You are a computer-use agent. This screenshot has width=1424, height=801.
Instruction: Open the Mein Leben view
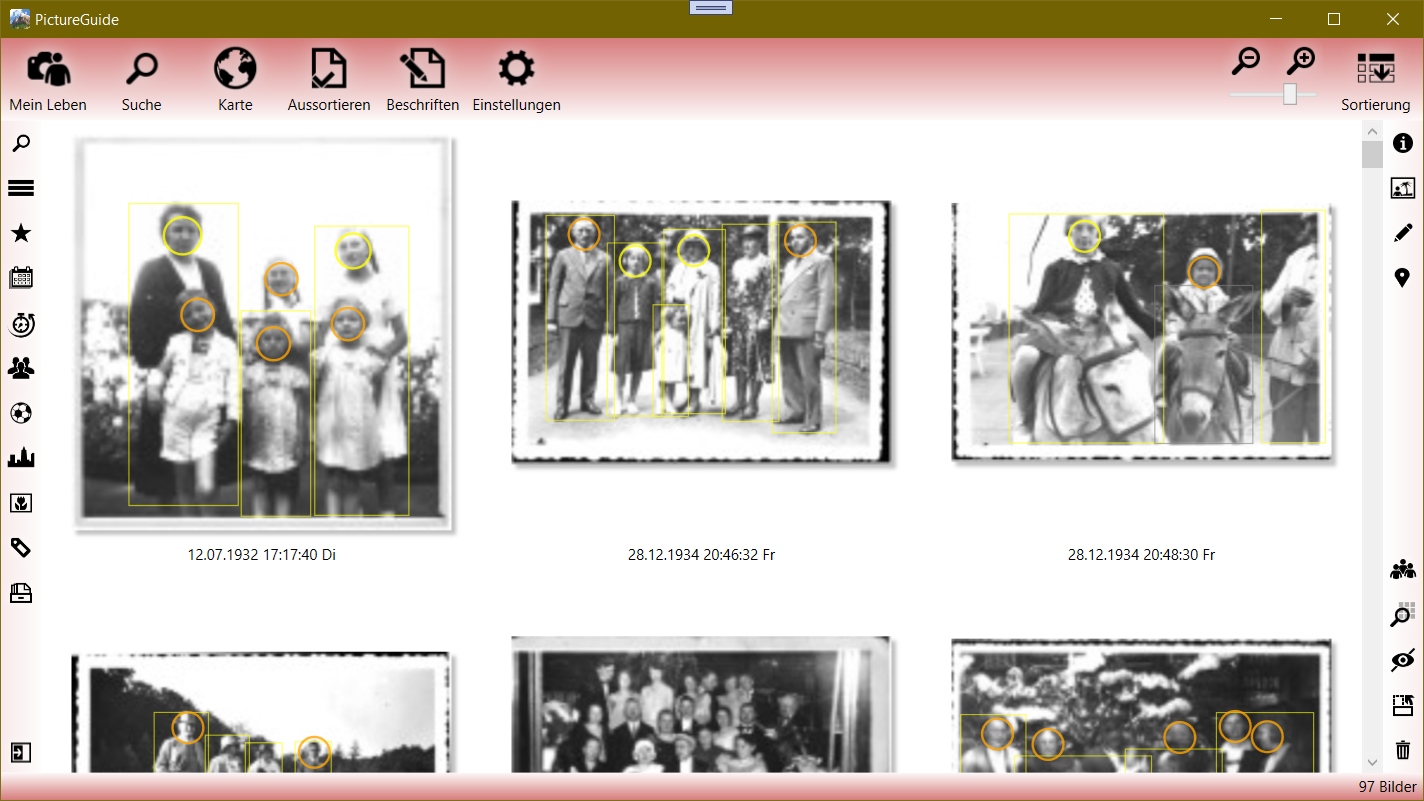[48, 80]
